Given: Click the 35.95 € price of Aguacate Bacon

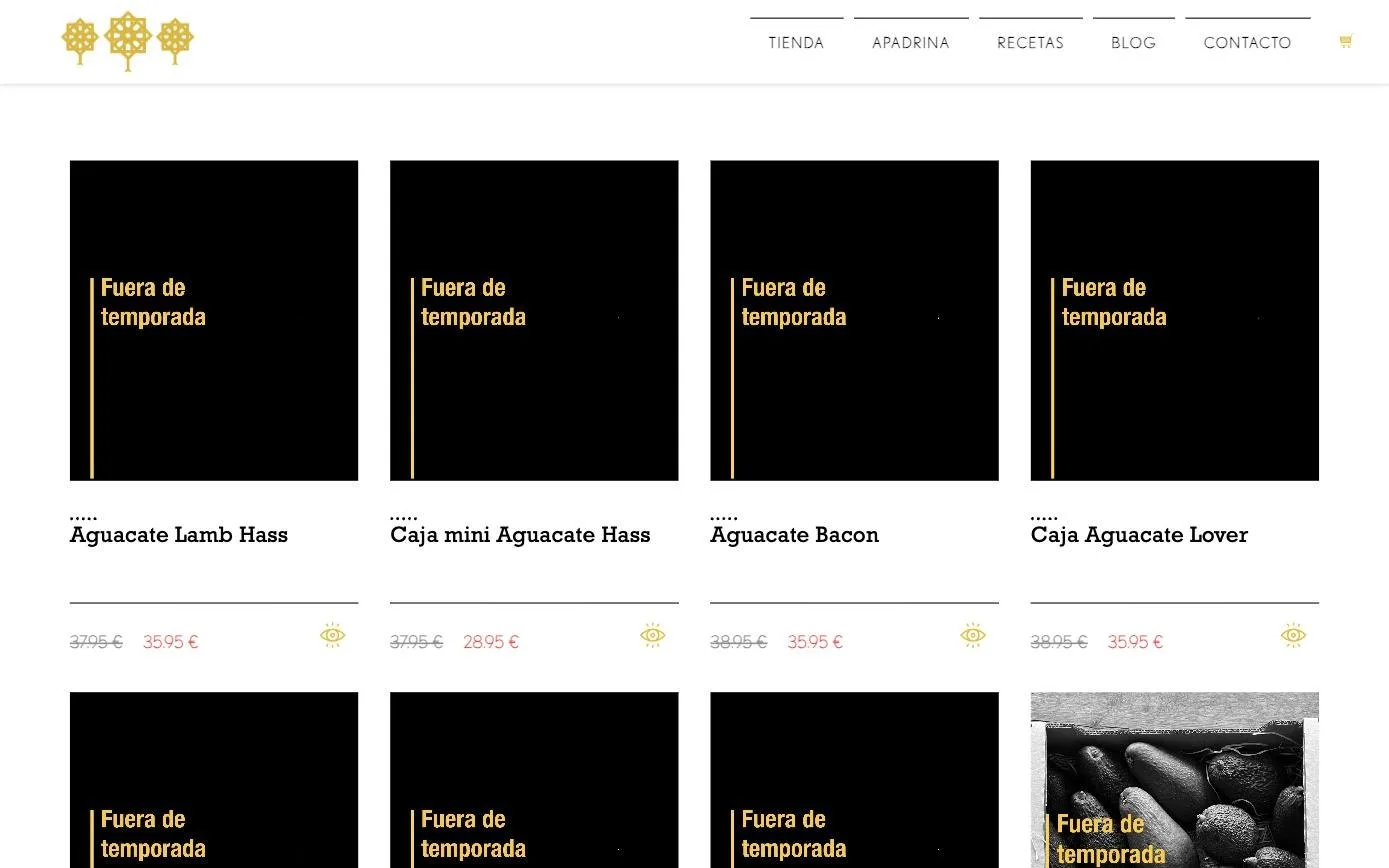Looking at the screenshot, I should 815,642.
